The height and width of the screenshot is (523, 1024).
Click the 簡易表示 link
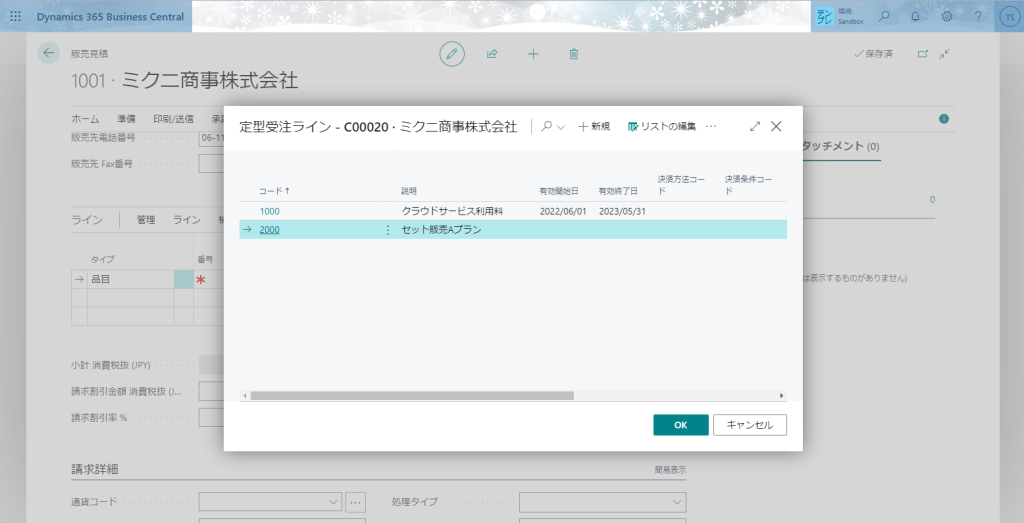click(x=670, y=469)
